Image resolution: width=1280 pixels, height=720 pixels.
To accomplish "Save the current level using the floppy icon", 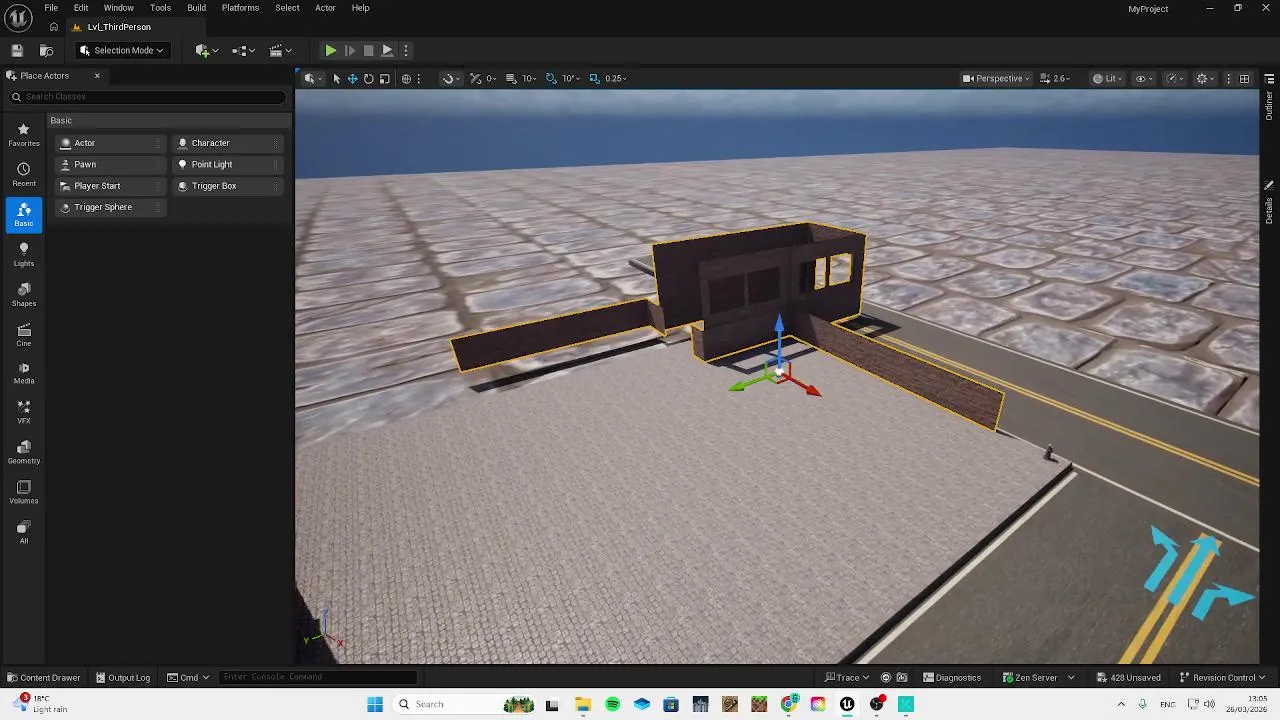I will pyautogui.click(x=17, y=50).
